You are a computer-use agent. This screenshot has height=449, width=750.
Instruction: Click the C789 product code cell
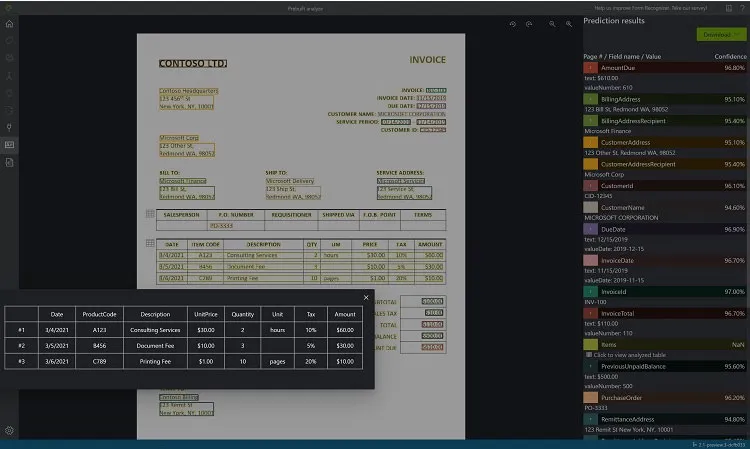[x=99, y=361]
